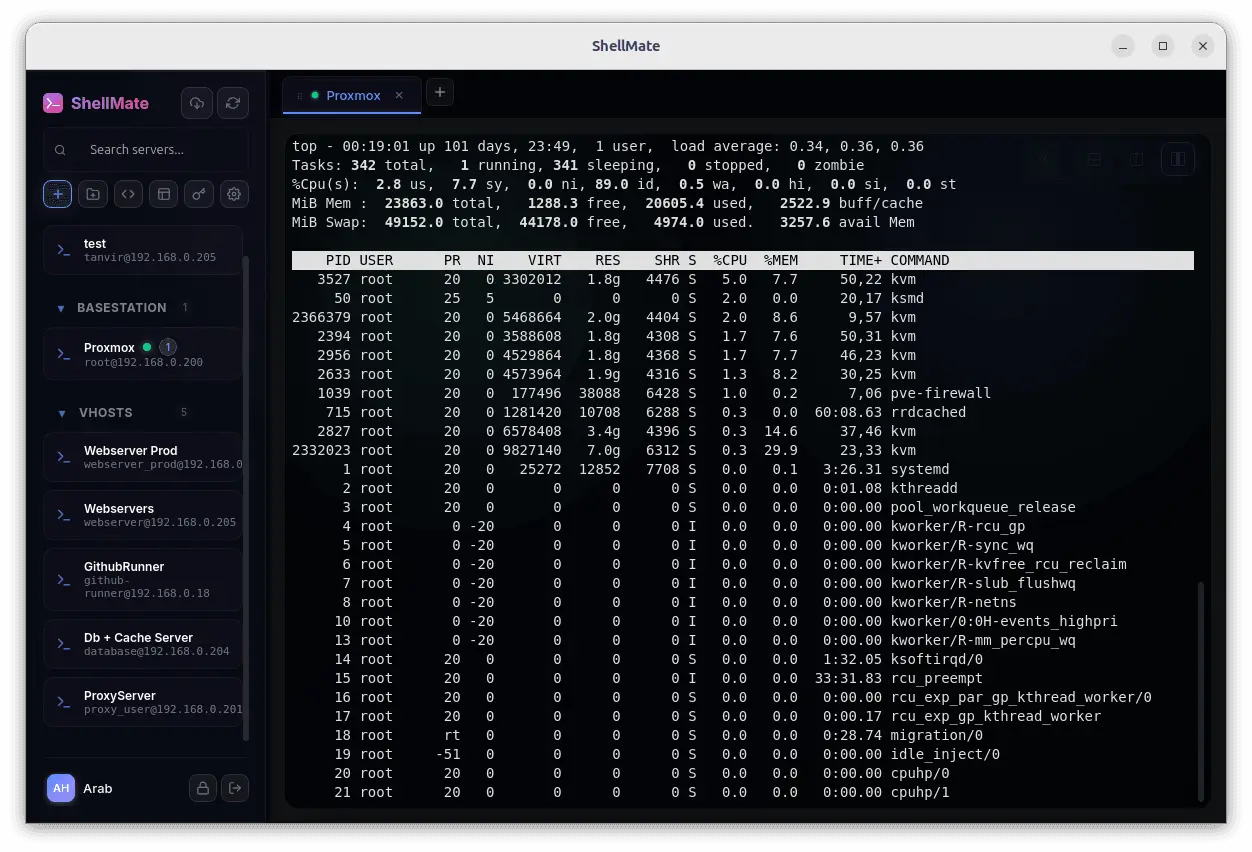Click the pve-firewall process row

click(x=742, y=393)
